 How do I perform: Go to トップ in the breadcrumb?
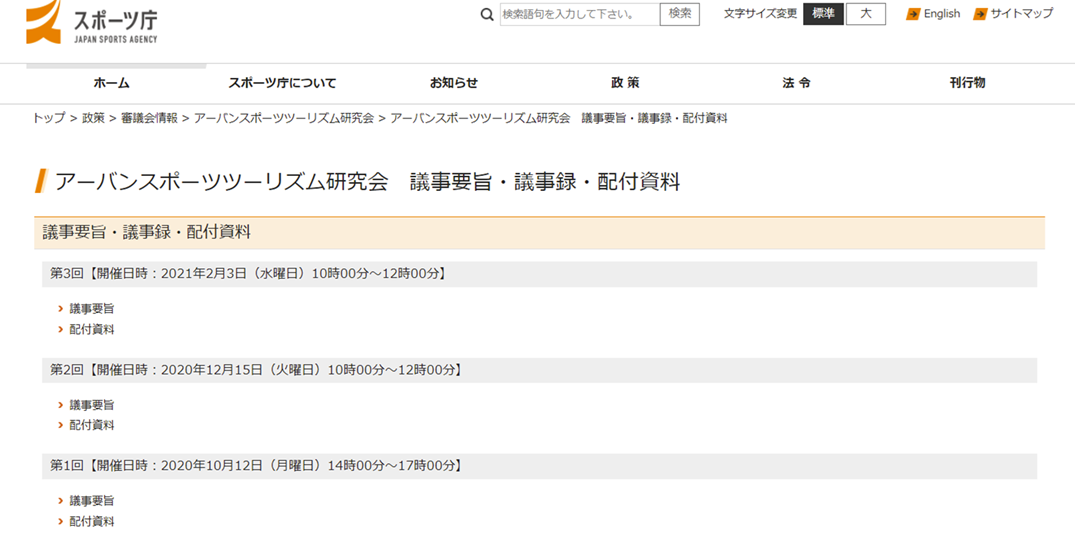pos(49,119)
